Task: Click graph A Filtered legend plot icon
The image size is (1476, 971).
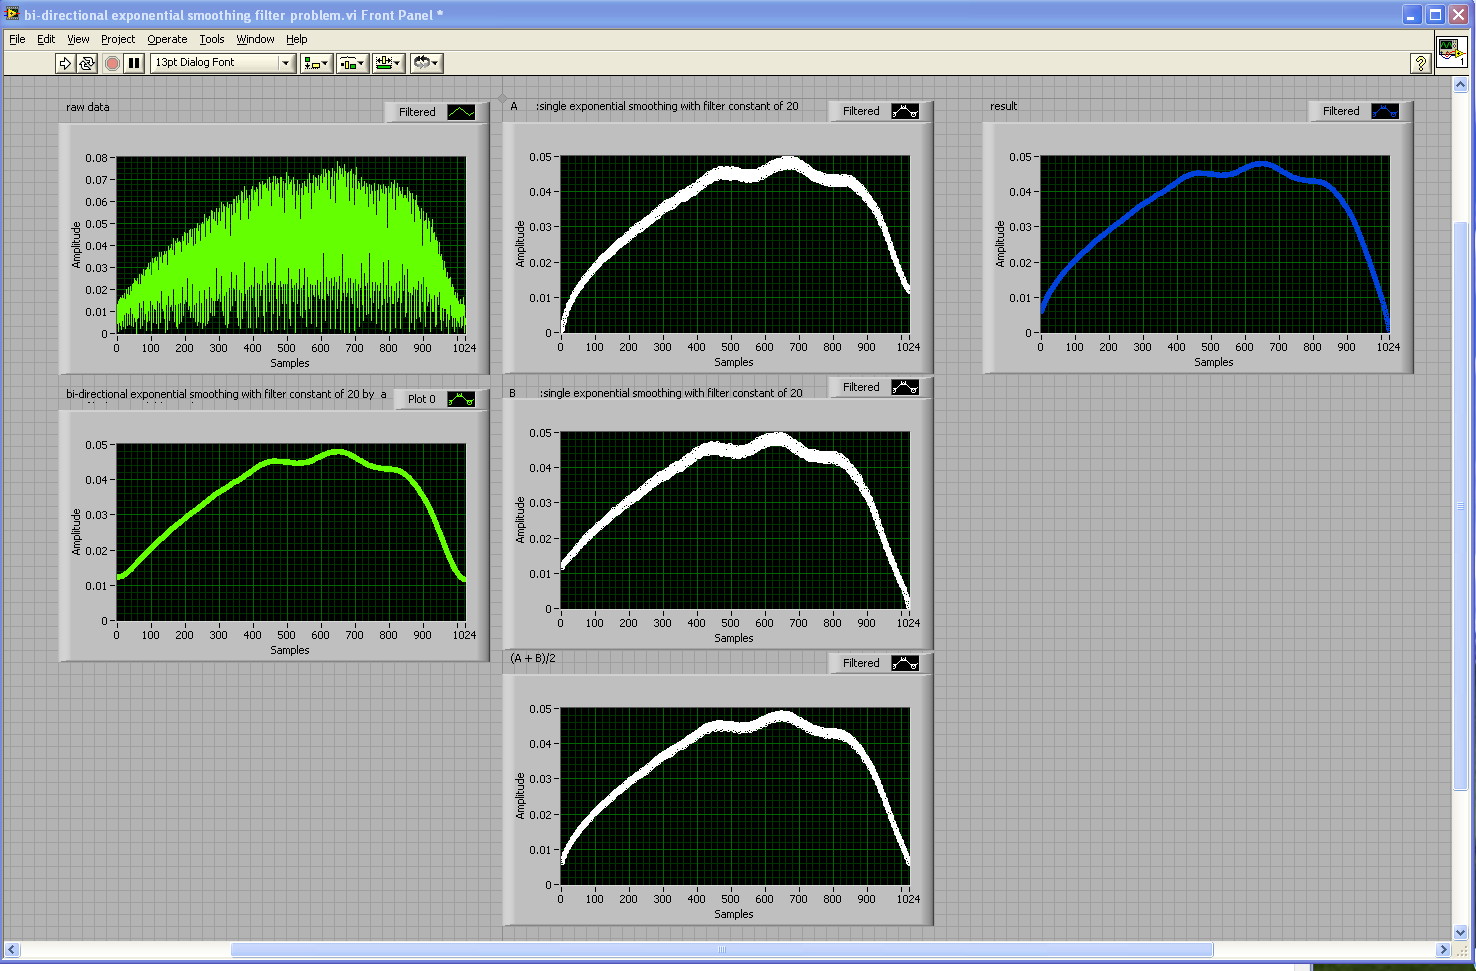Action: click(x=905, y=111)
